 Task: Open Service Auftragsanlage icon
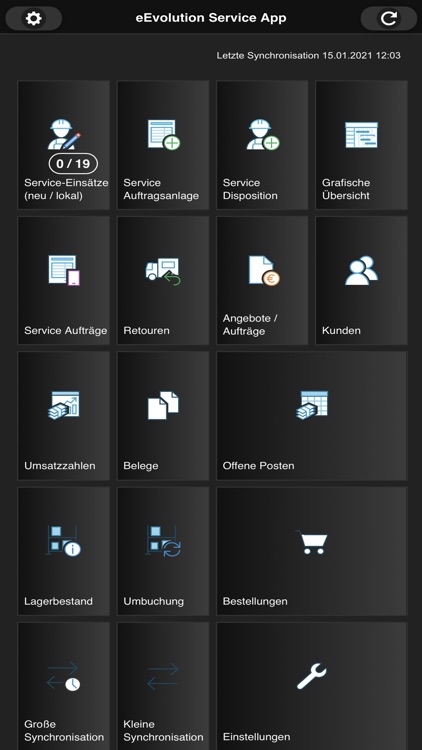164,135
